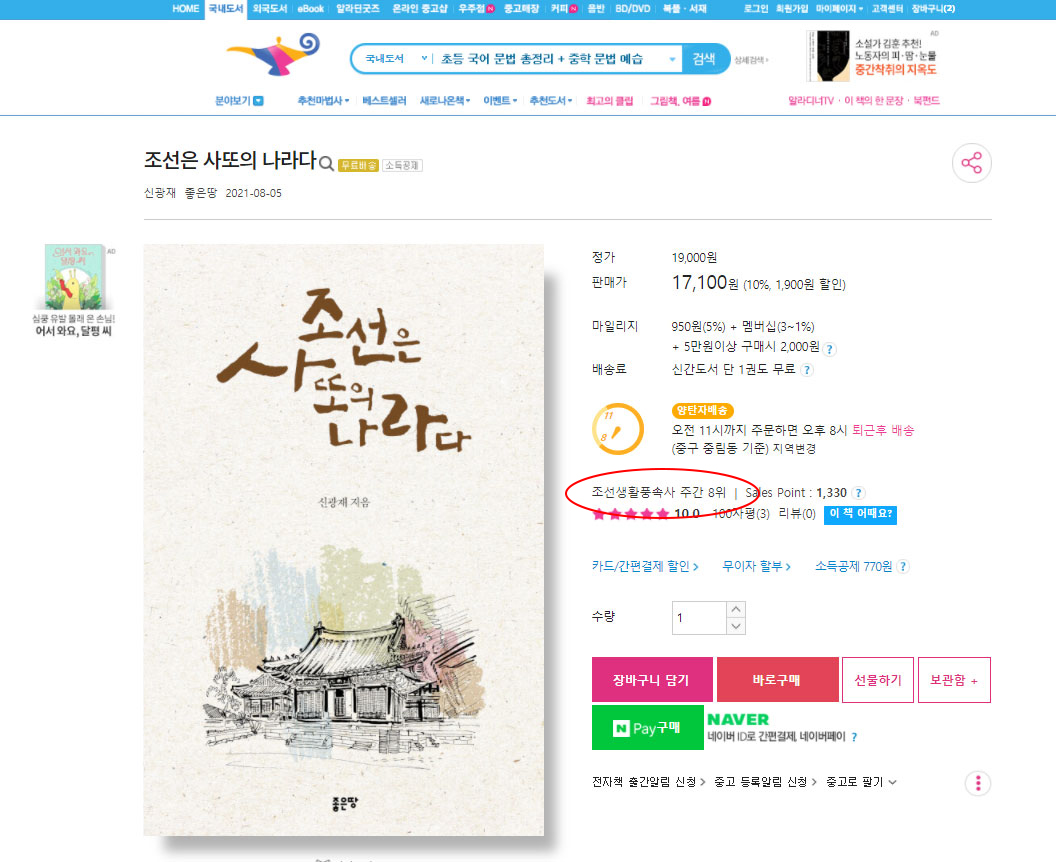The height and width of the screenshot is (862, 1056).
Task: Click the 바로구매 buy now button
Action: [x=777, y=679]
